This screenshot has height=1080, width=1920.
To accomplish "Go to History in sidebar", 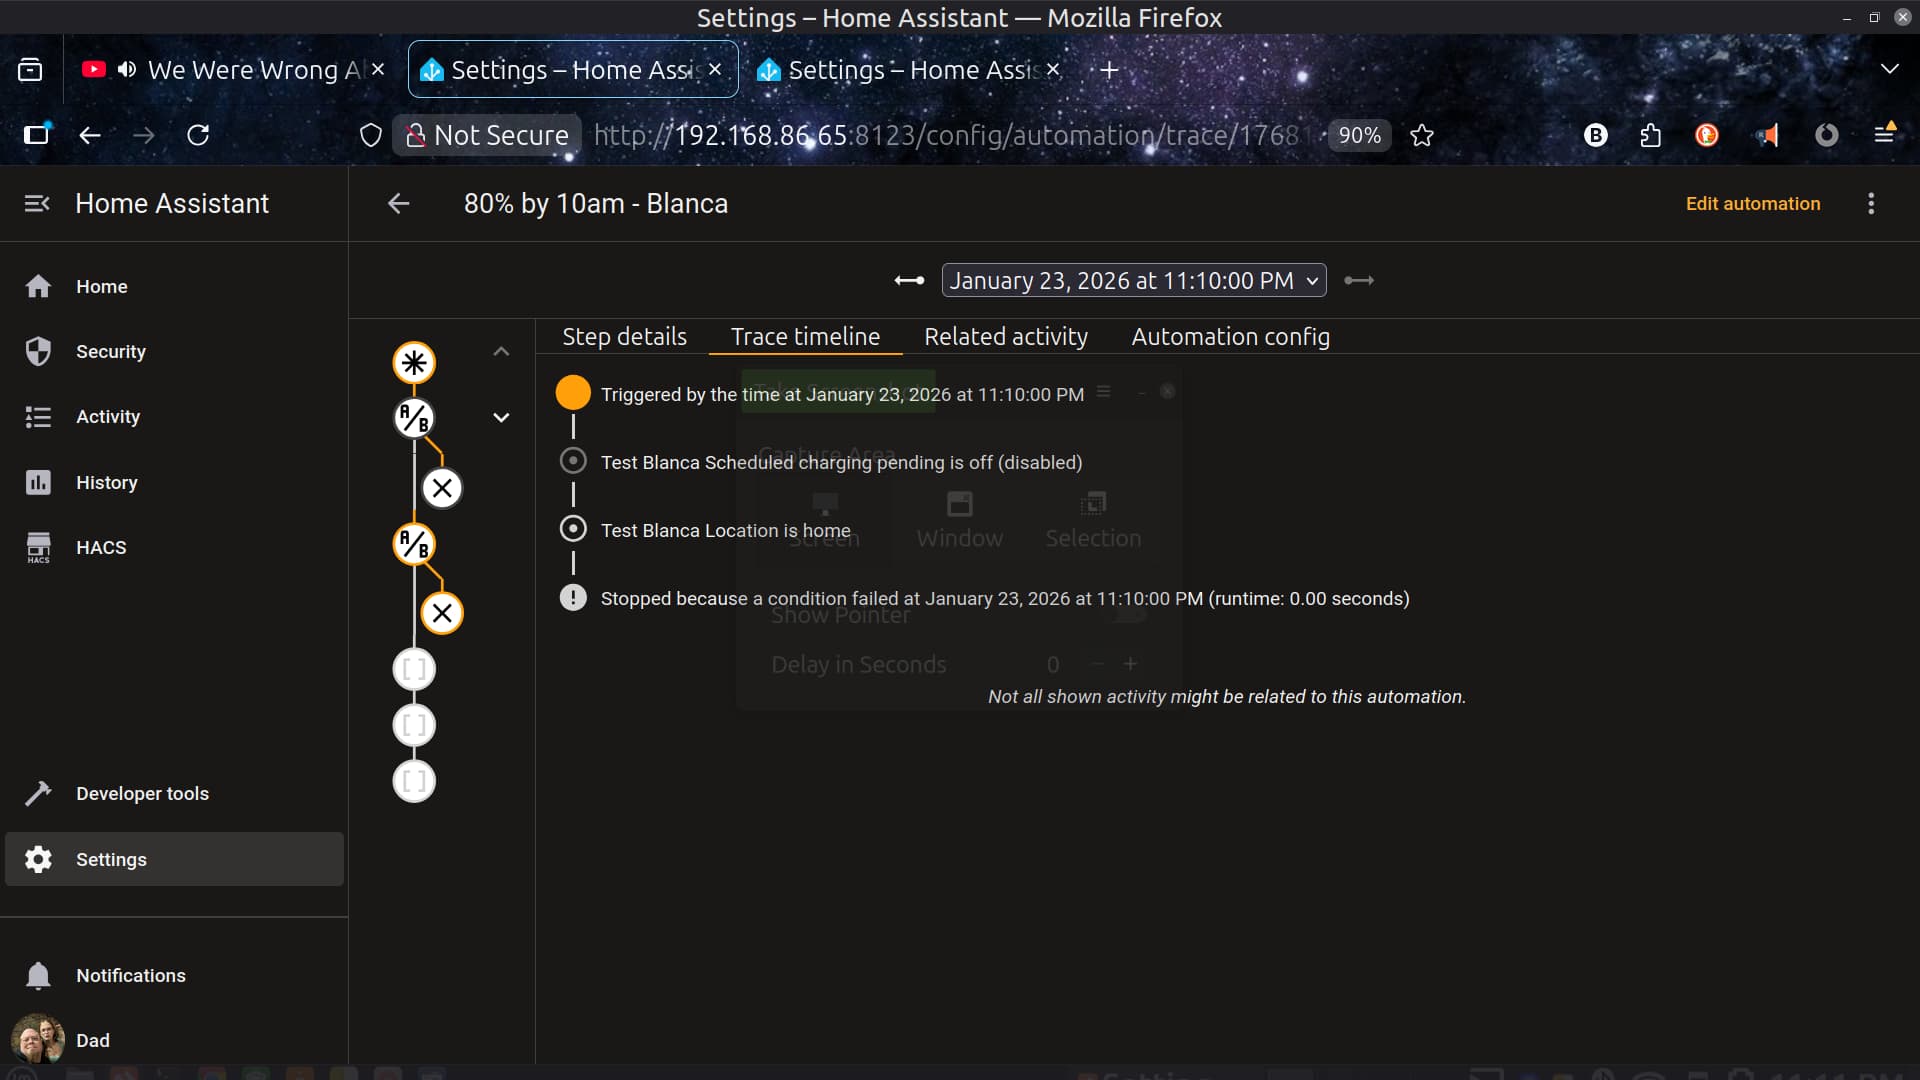I will click(x=106, y=482).
